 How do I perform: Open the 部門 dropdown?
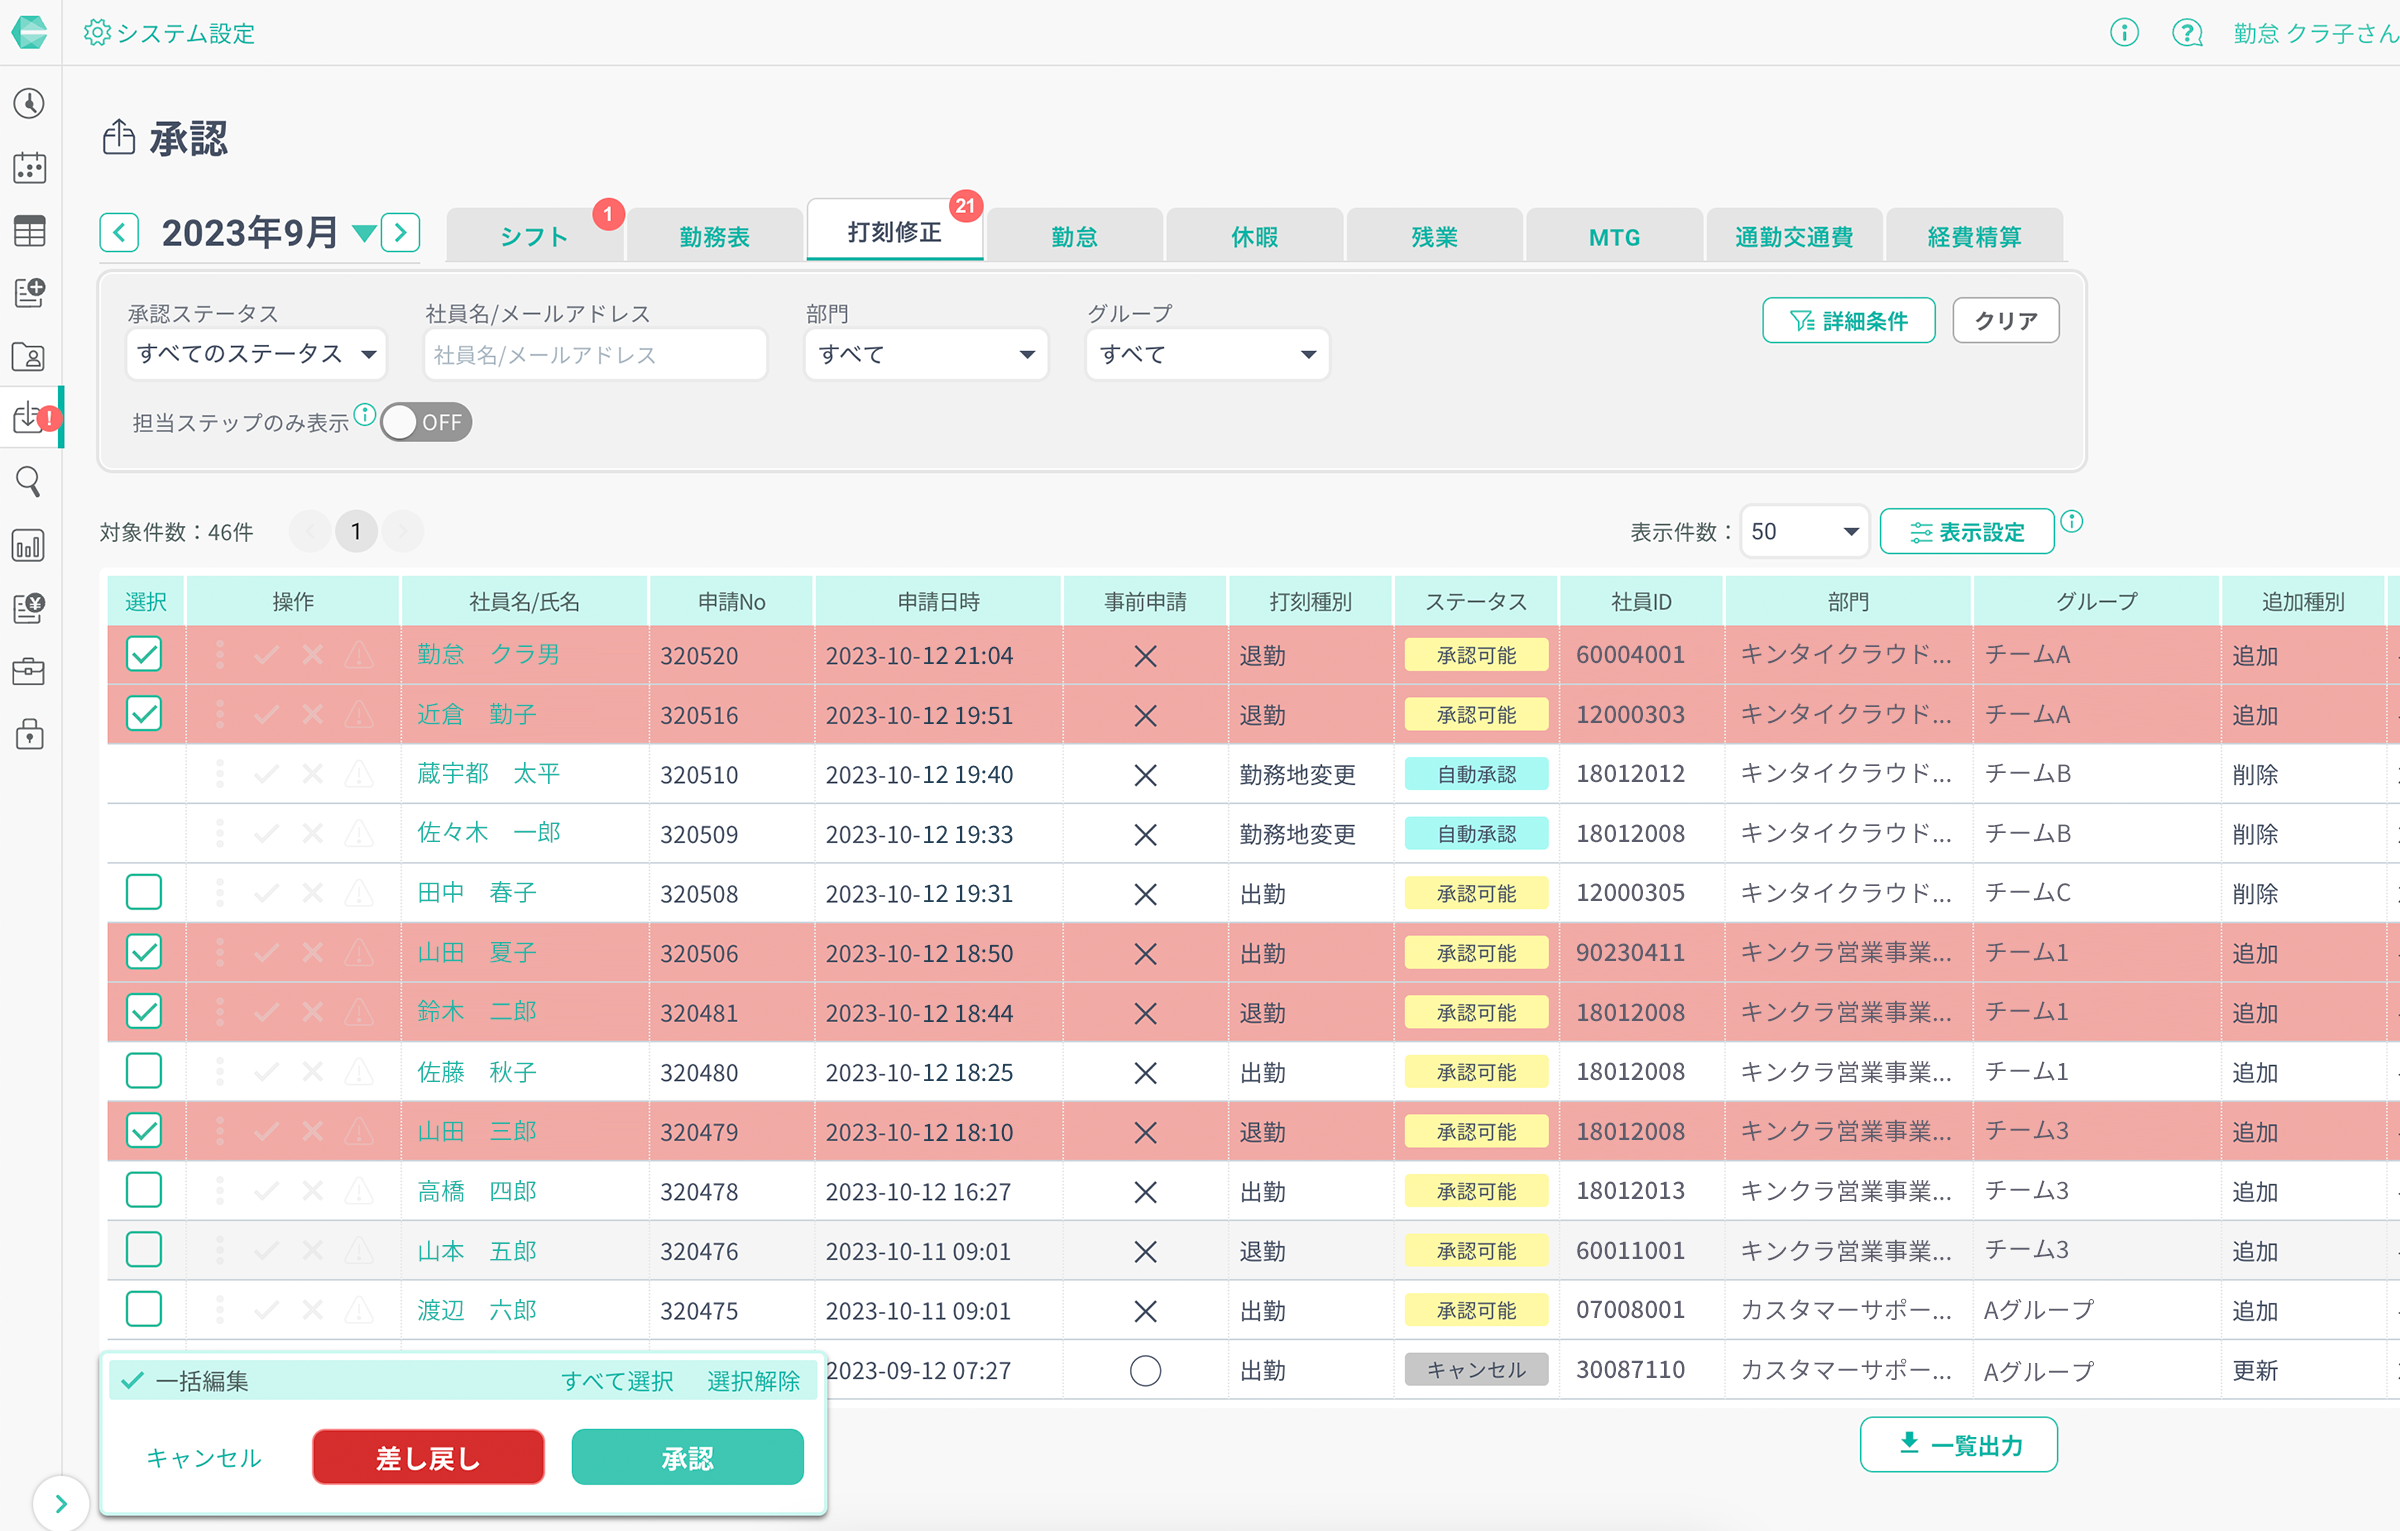click(926, 354)
